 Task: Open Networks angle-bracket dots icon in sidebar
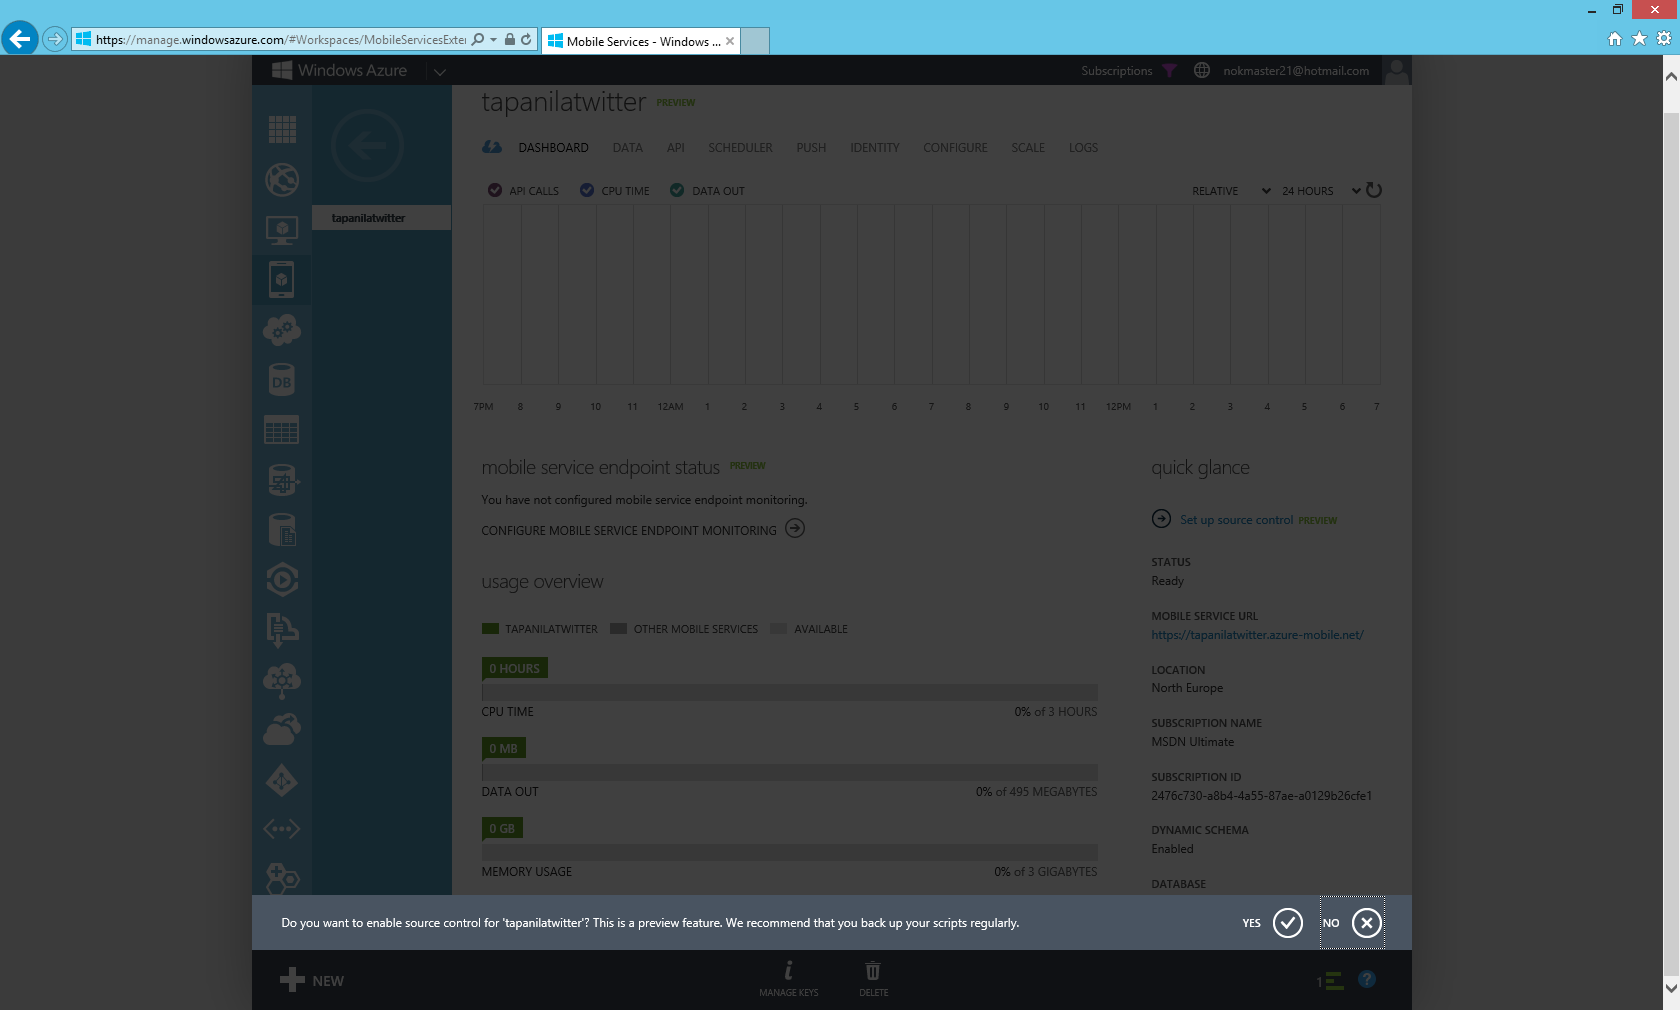[x=282, y=829]
